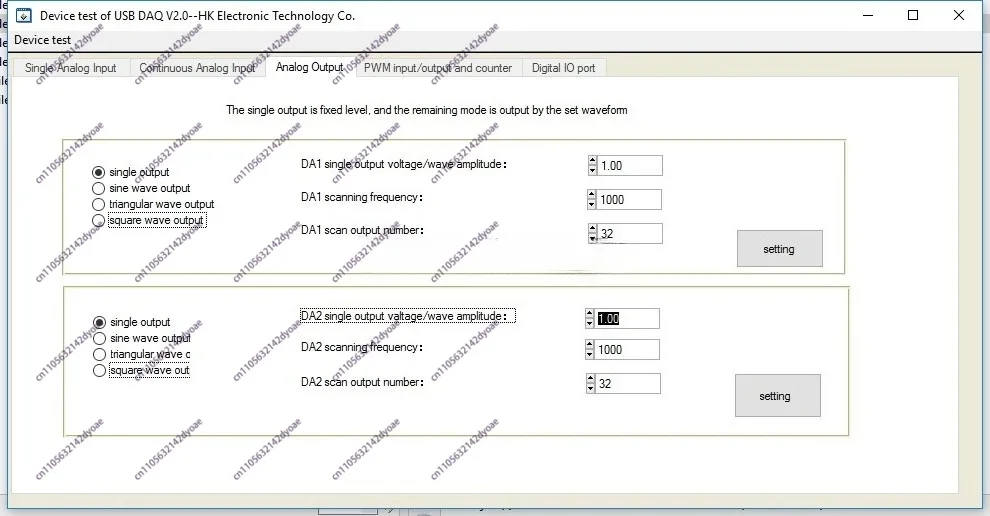990x516 pixels.
Task: Increase DA2 scanning frequency spinner
Action: coord(590,345)
